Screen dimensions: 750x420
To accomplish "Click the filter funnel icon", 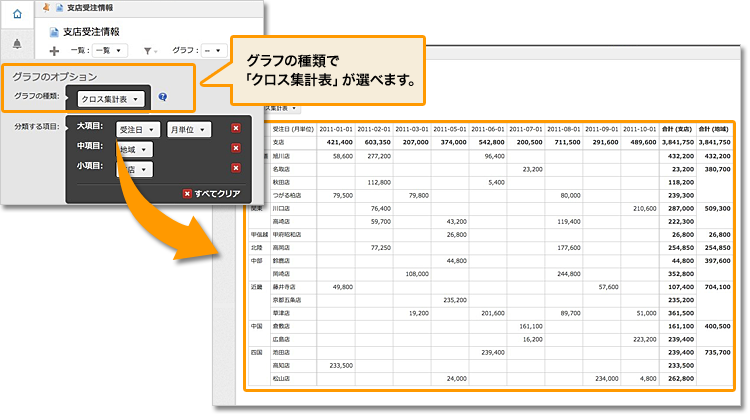I will tap(148, 50).
